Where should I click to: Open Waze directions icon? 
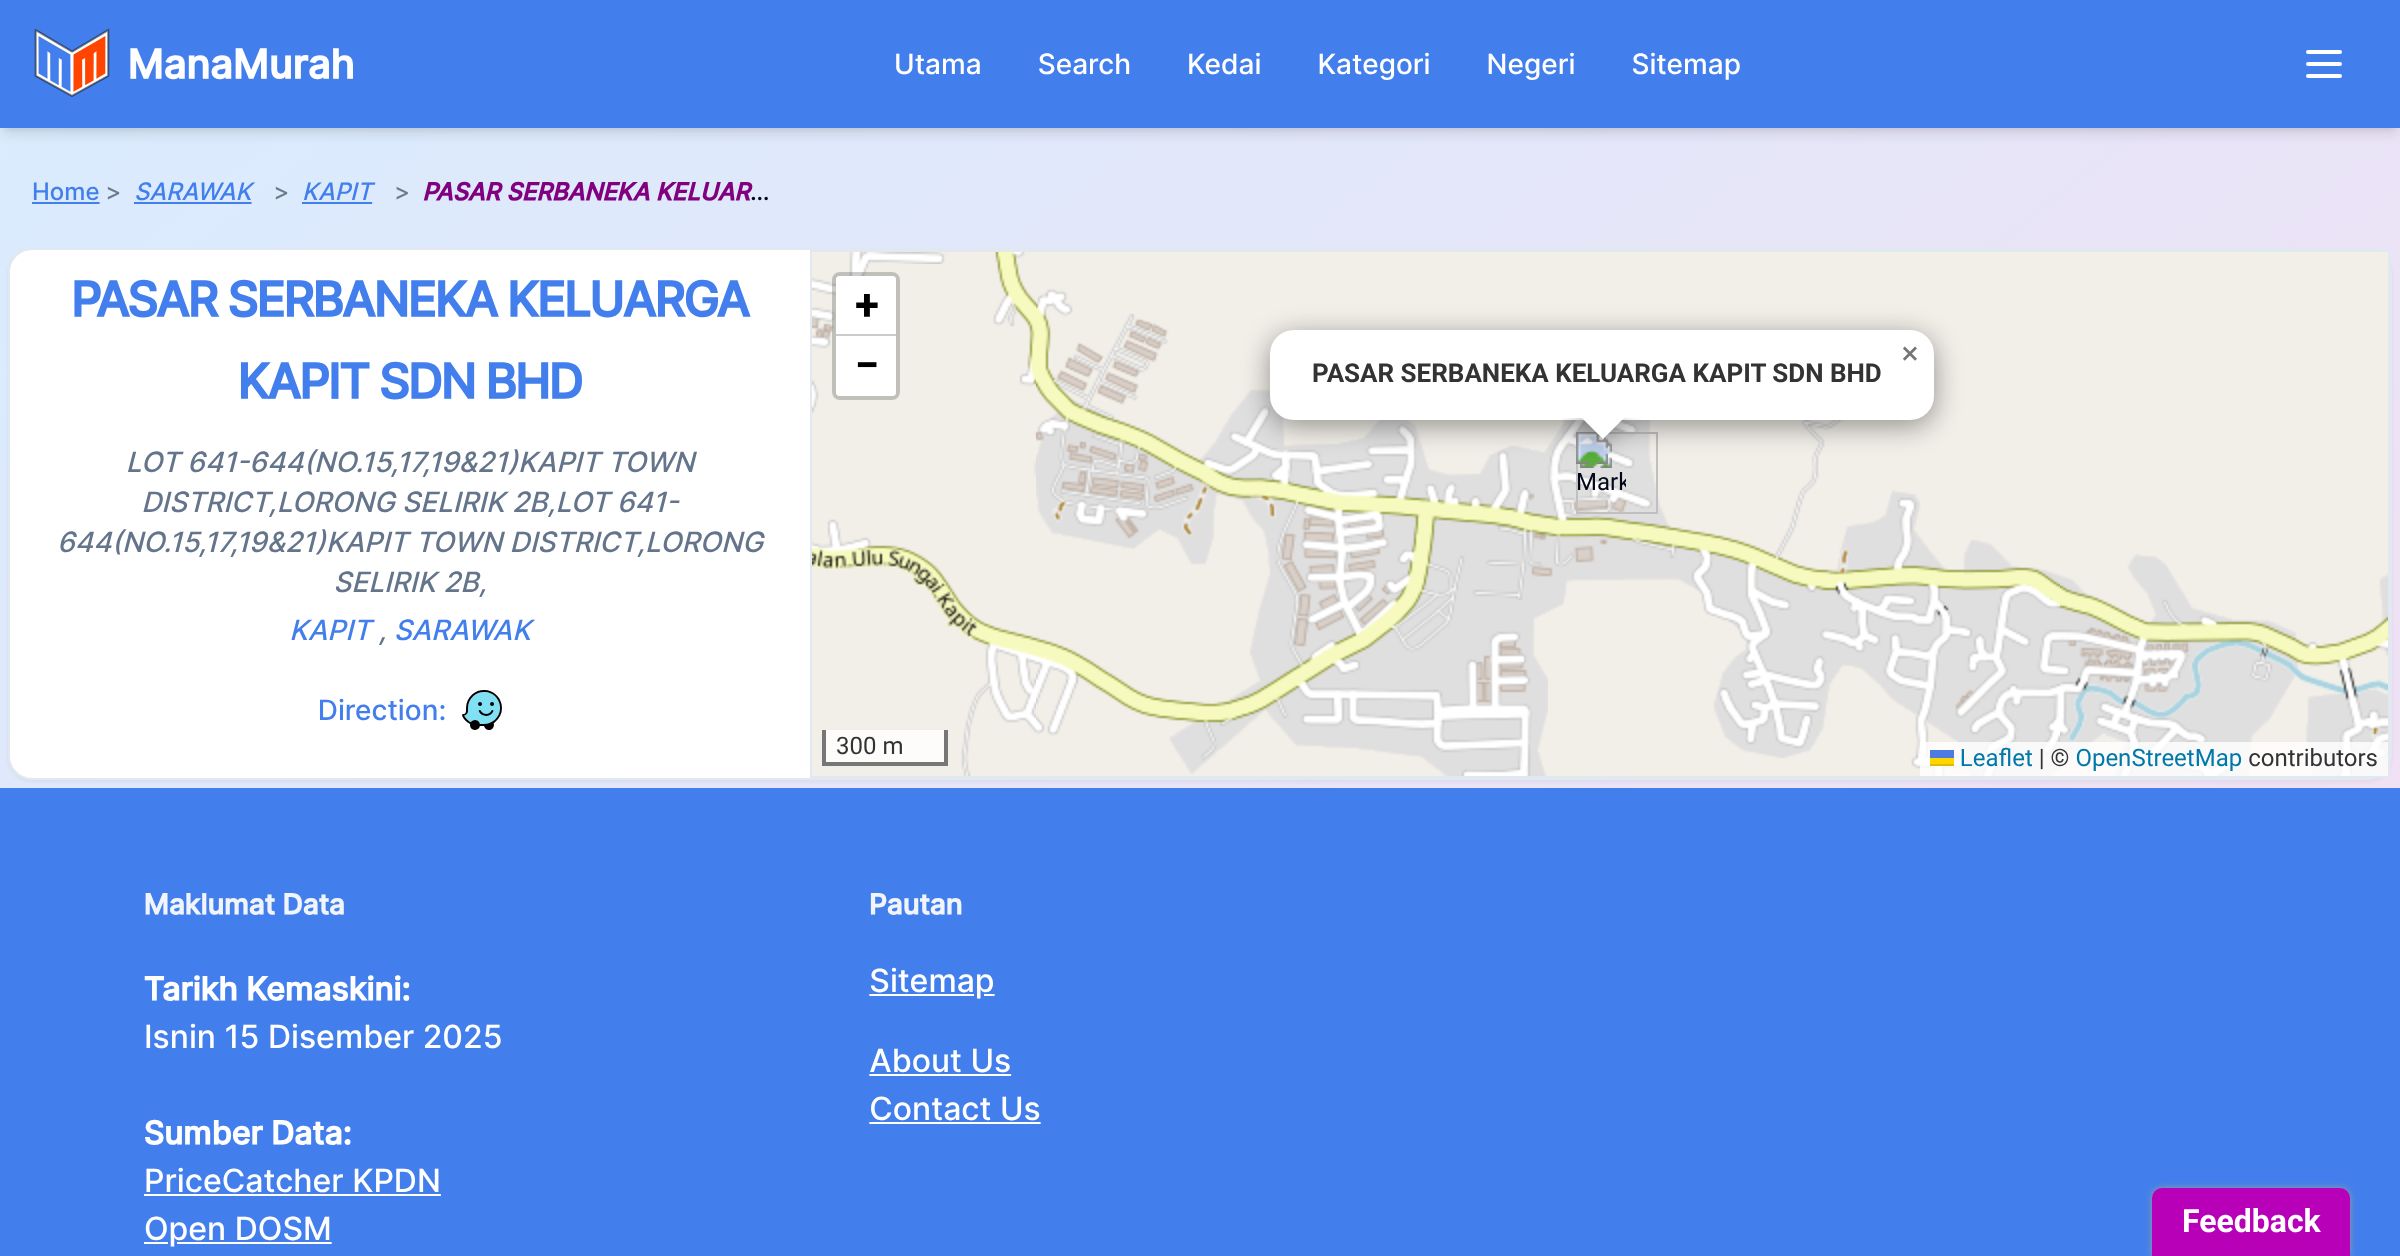tap(482, 710)
